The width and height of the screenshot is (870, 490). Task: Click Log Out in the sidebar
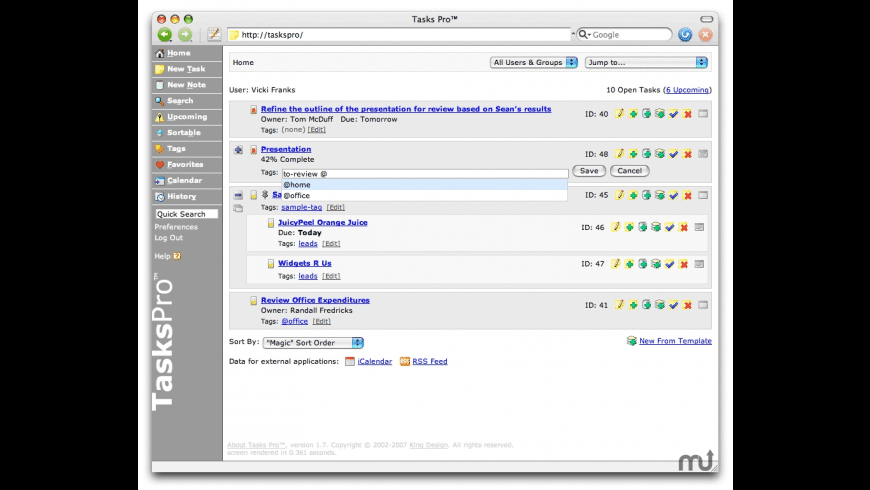click(x=169, y=238)
